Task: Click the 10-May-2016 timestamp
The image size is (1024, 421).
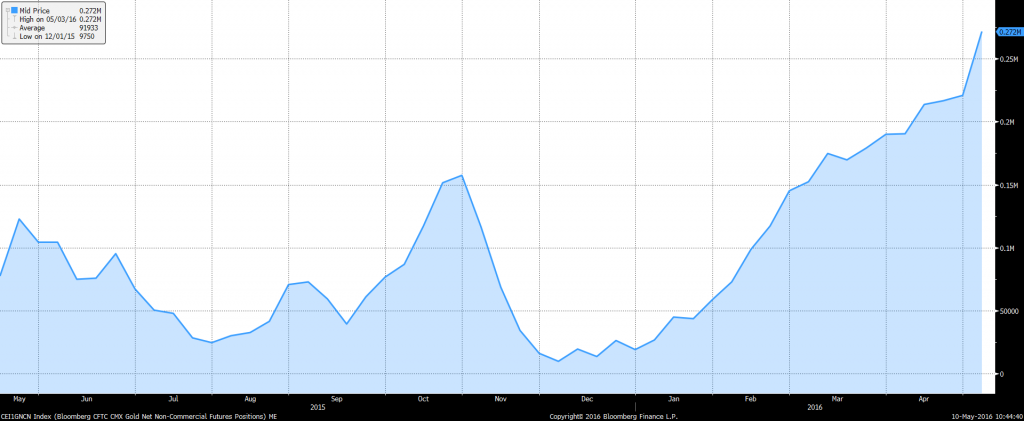Action: click(x=988, y=416)
